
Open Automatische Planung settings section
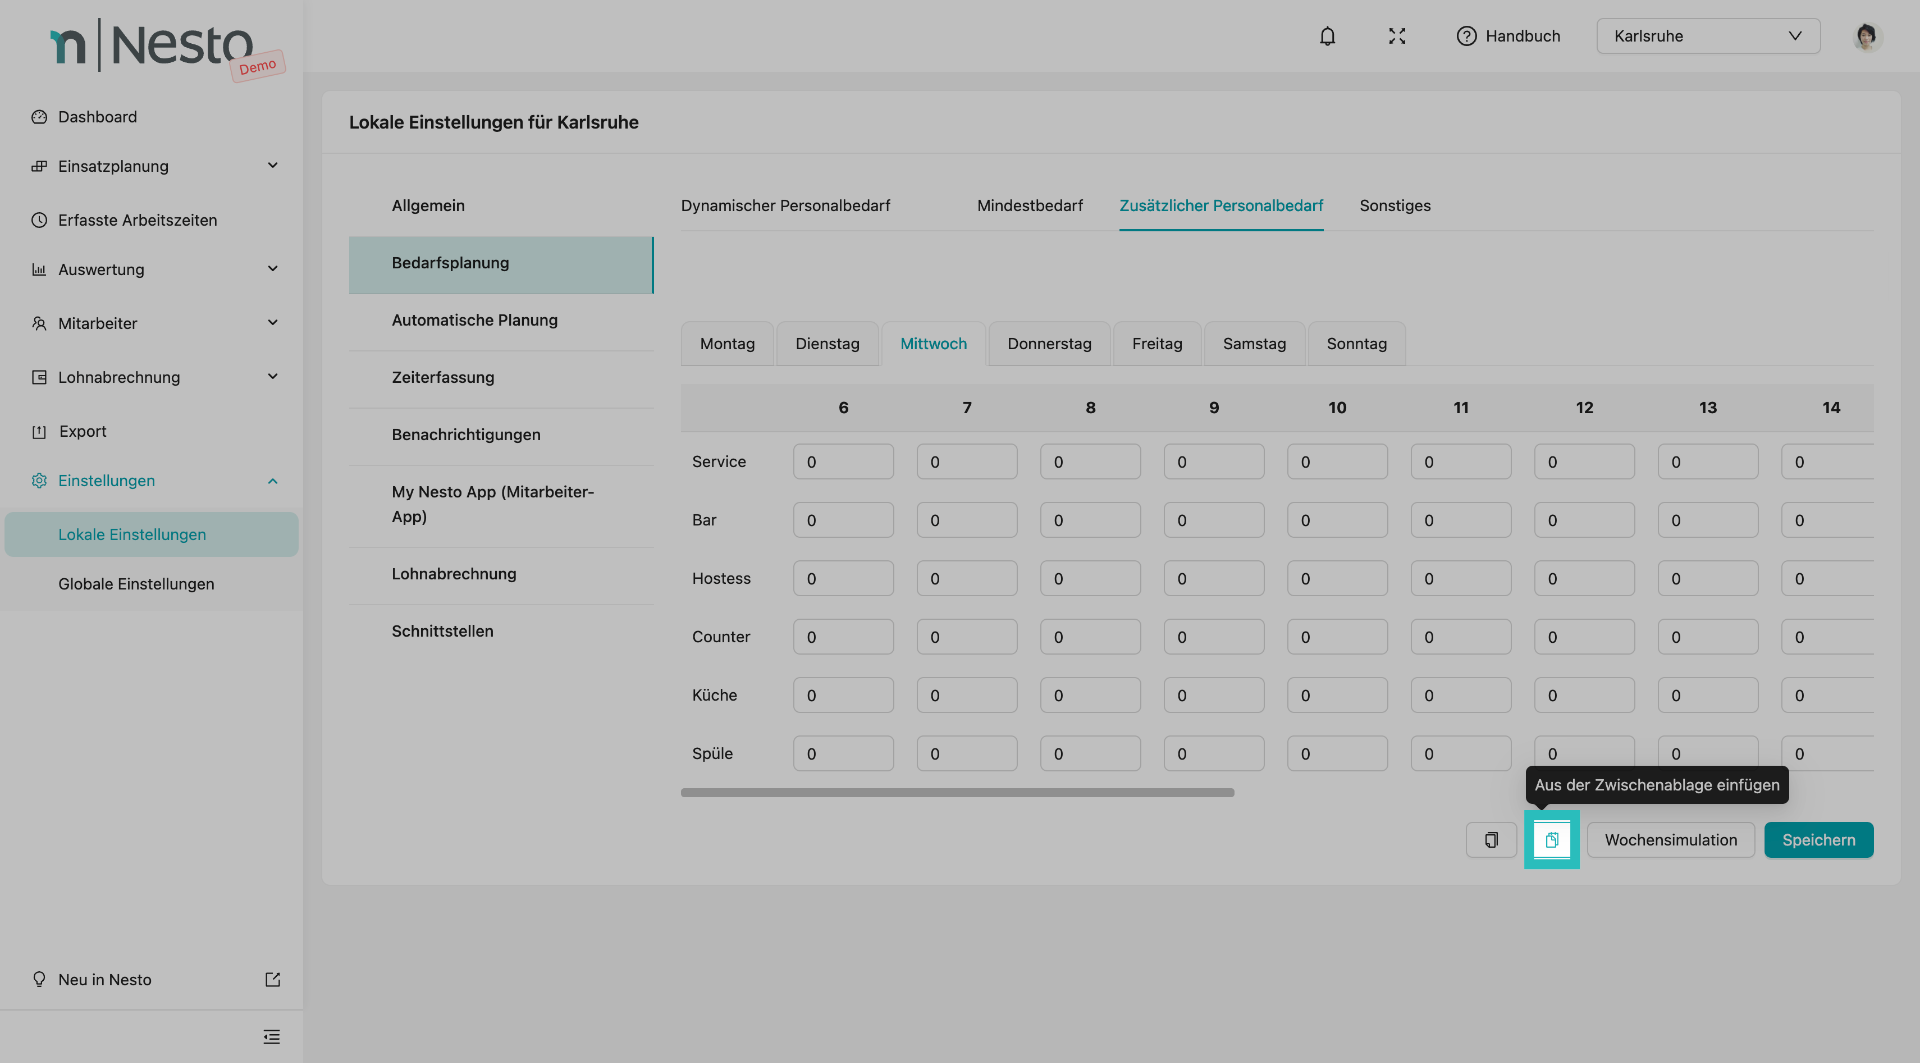[x=475, y=321]
